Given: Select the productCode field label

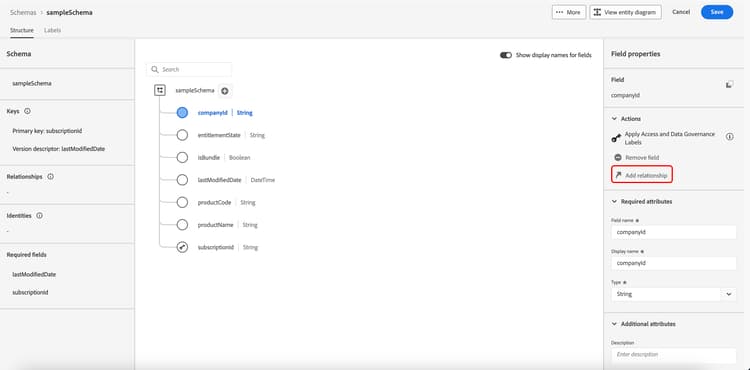Looking at the screenshot, I should click(214, 203).
